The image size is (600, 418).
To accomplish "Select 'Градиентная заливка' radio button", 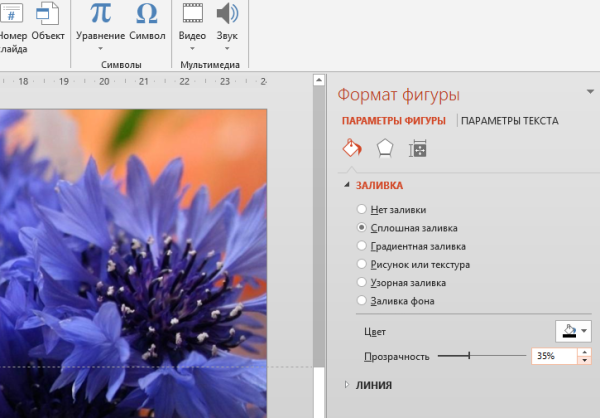I will (x=362, y=246).
